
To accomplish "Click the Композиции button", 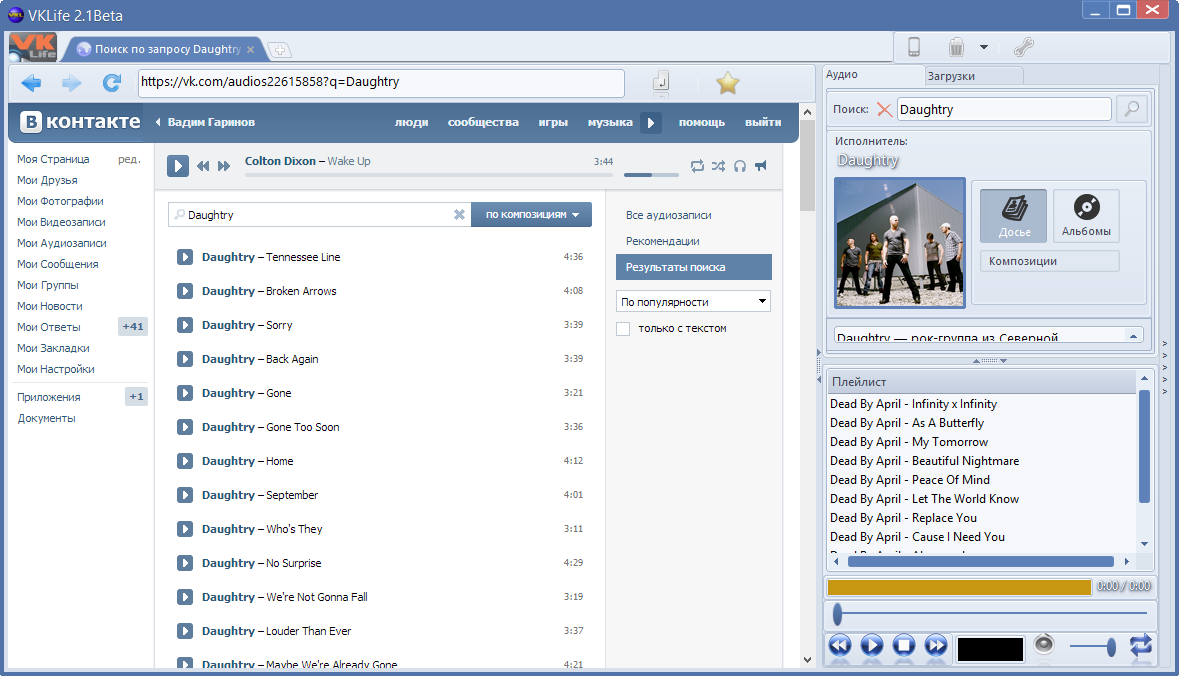I will (1050, 261).
